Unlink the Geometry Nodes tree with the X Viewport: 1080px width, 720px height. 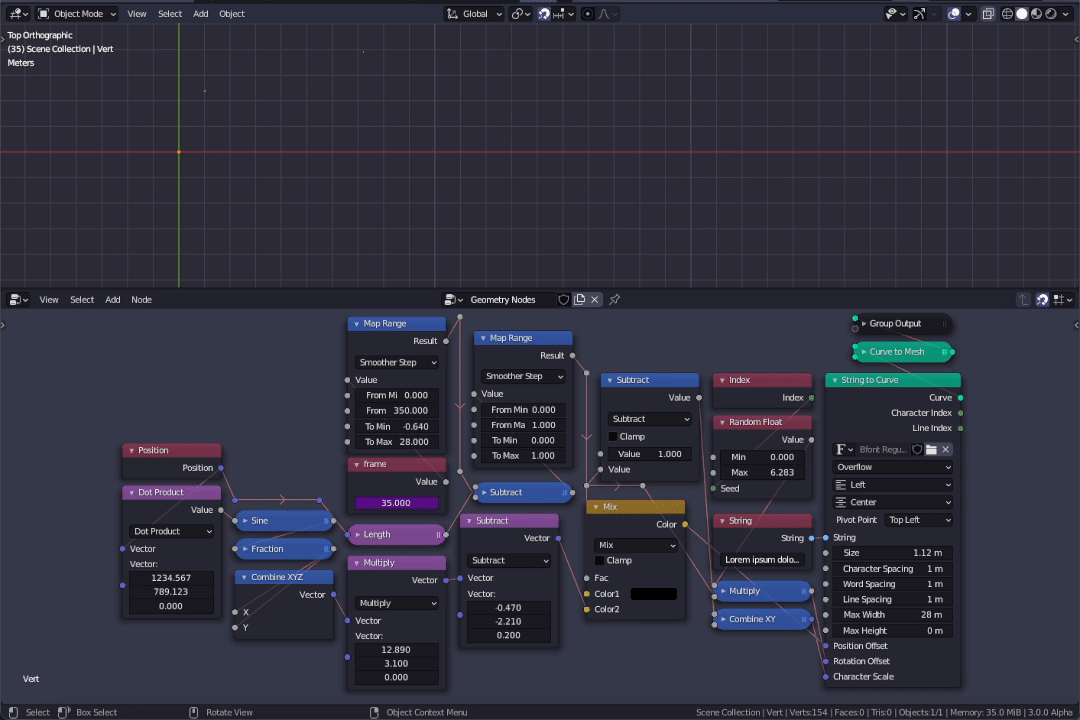click(x=594, y=300)
